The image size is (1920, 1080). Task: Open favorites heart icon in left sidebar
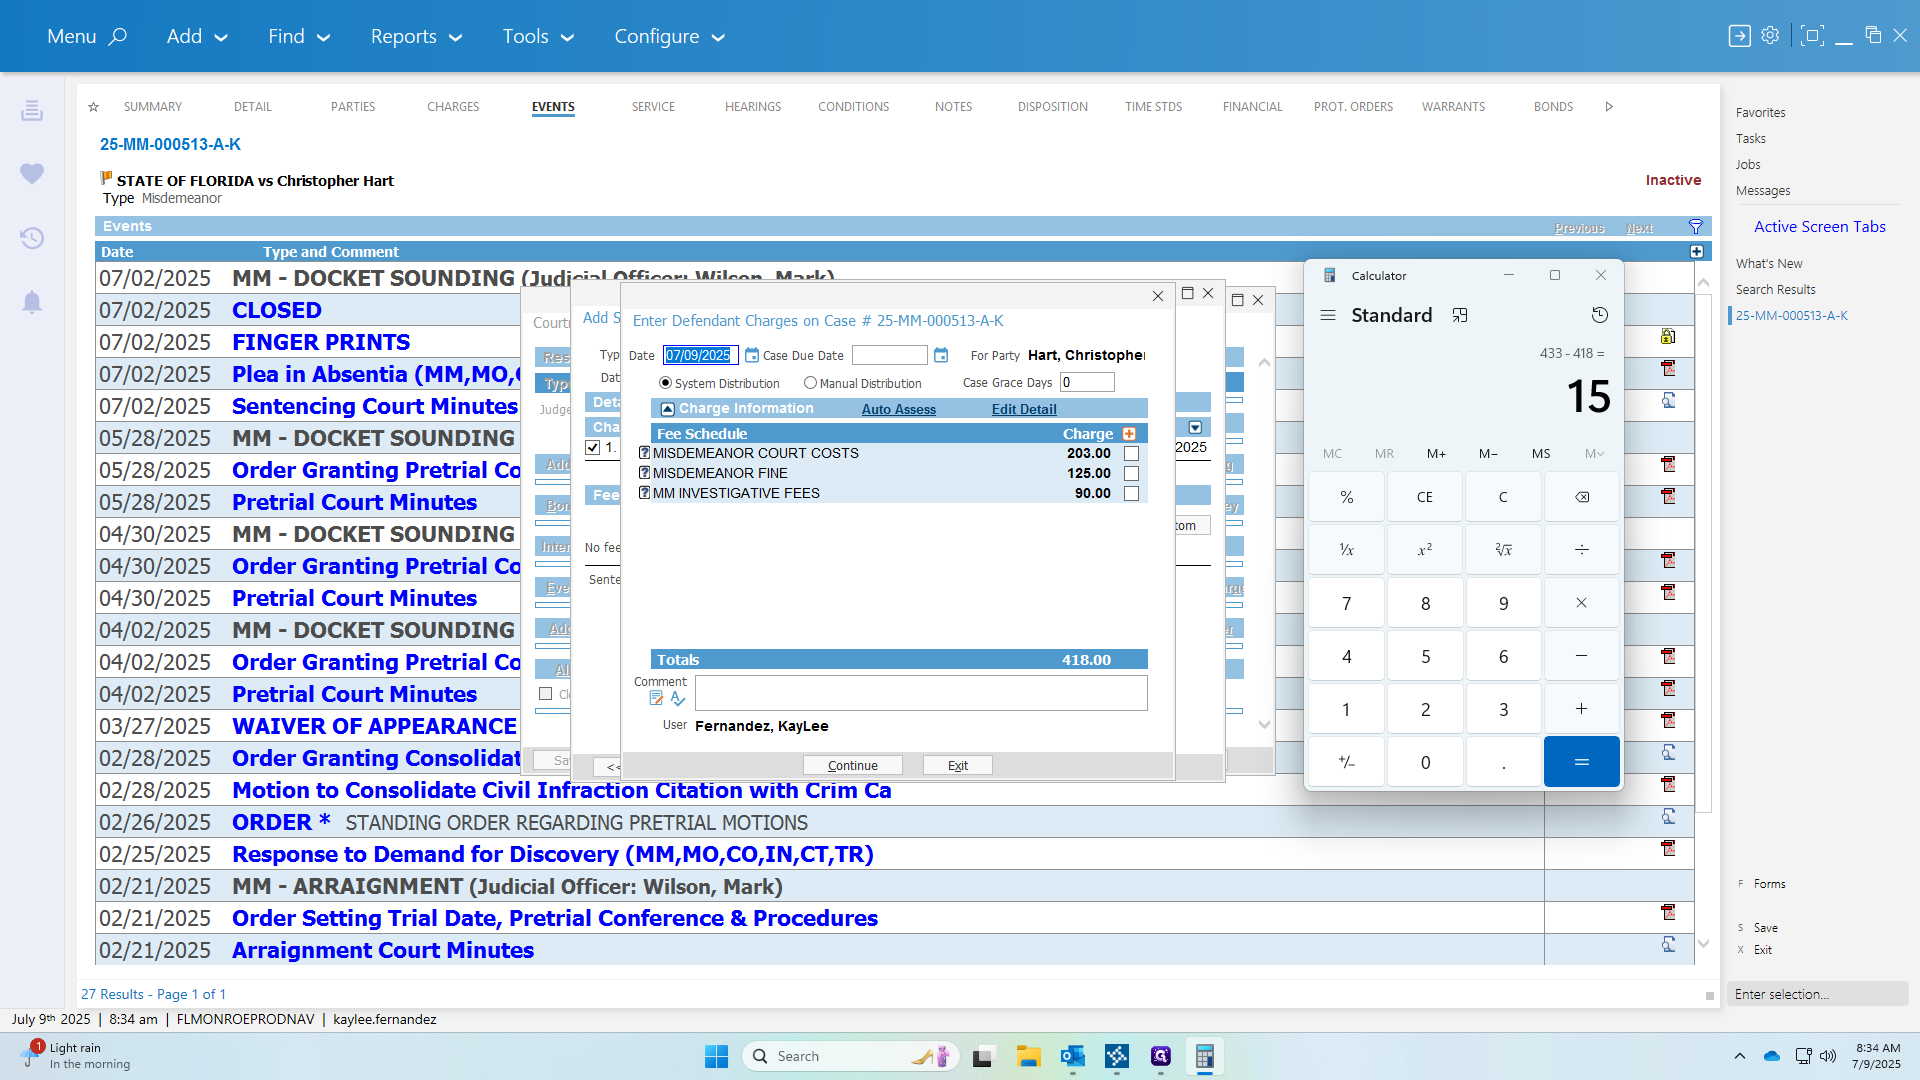32,174
